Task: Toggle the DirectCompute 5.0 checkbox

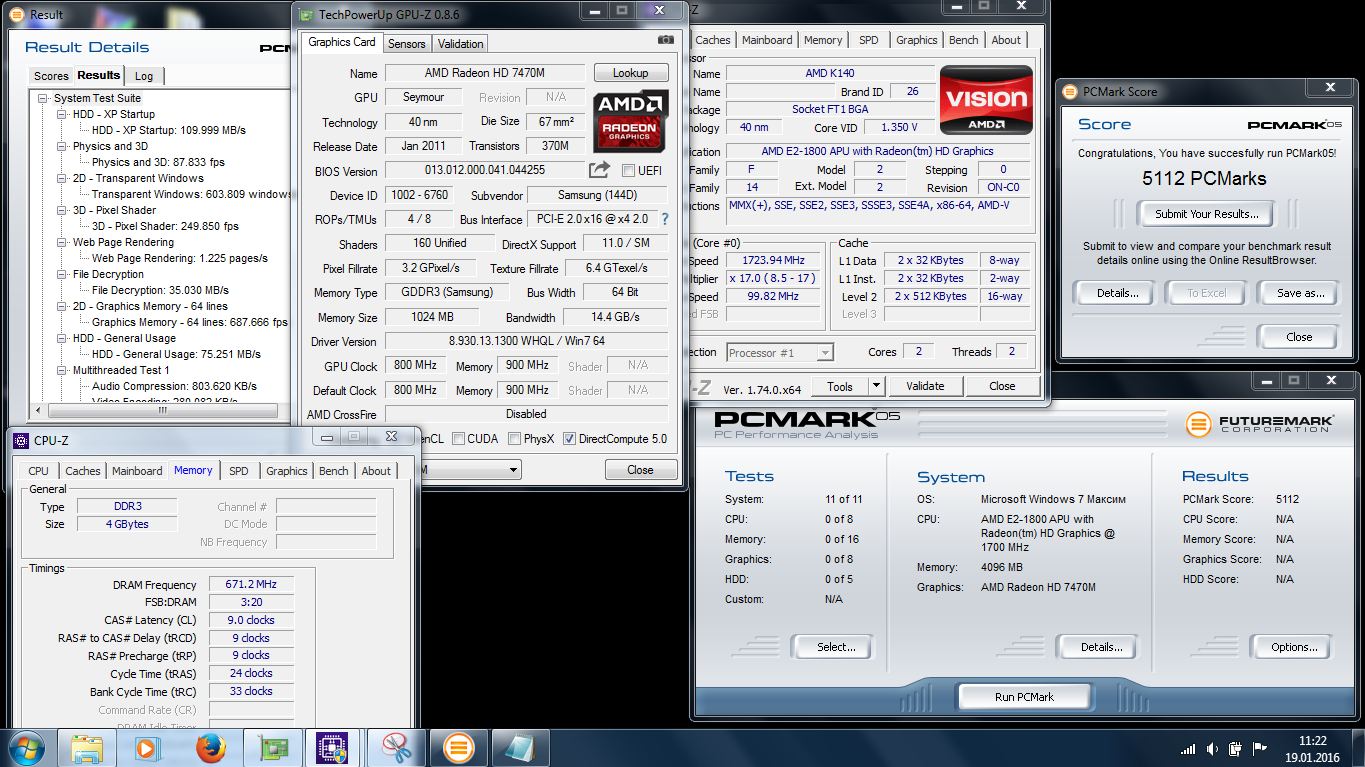Action: 569,438
